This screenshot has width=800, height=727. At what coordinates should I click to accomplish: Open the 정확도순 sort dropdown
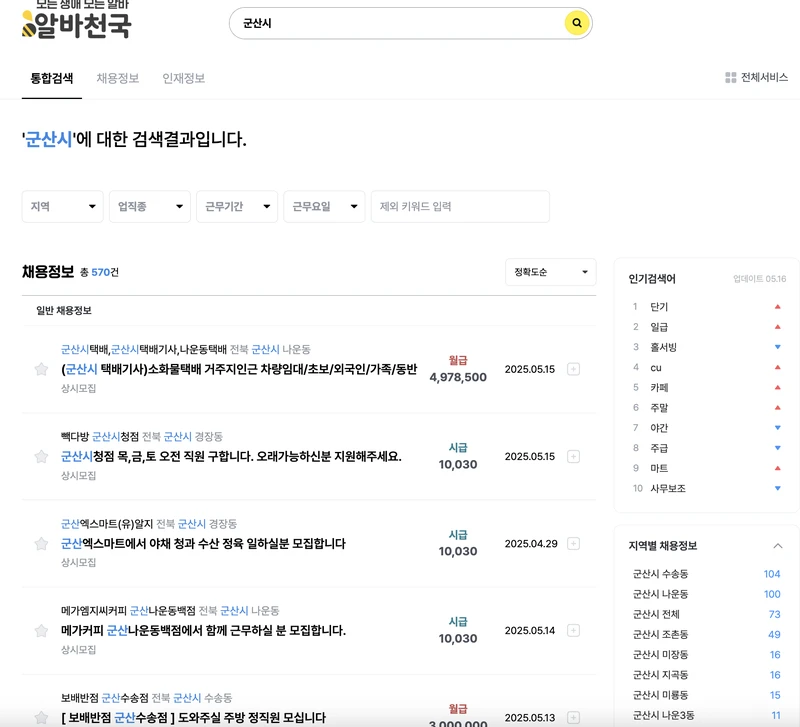click(x=551, y=272)
